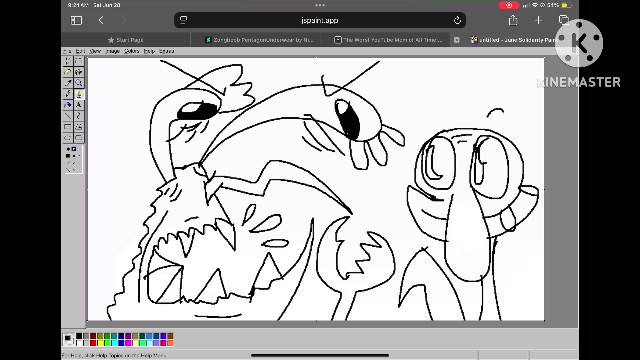Select the rectangular Select tool
The width and height of the screenshot is (640, 360).
click(x=79, y=61)
